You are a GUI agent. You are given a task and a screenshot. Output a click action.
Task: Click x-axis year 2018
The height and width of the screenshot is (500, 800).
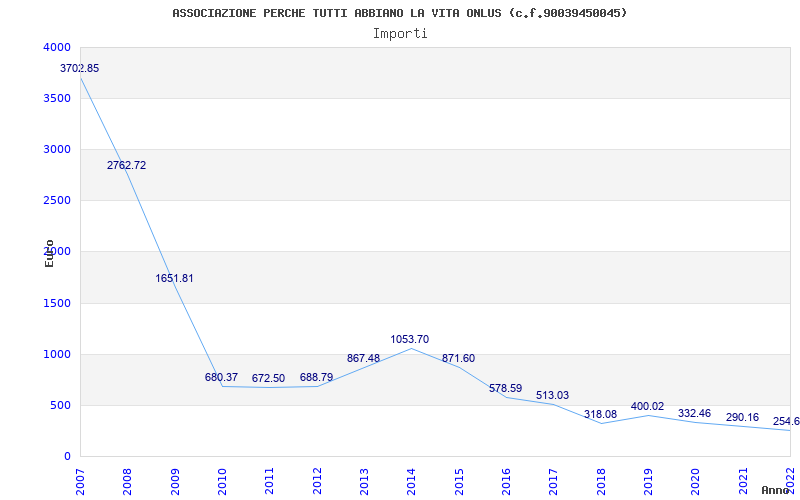tap(601, 482)
